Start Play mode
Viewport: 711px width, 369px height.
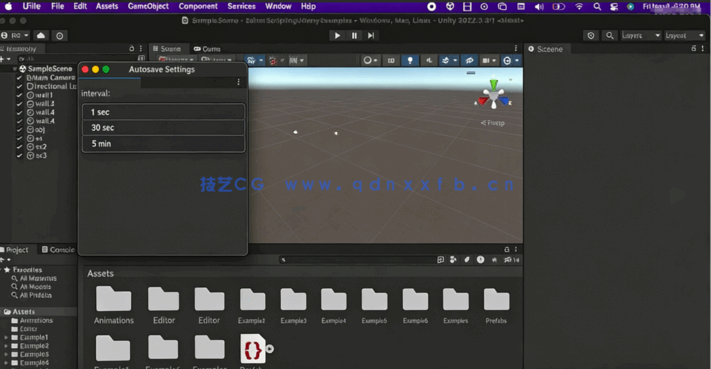tap(337, 35)
